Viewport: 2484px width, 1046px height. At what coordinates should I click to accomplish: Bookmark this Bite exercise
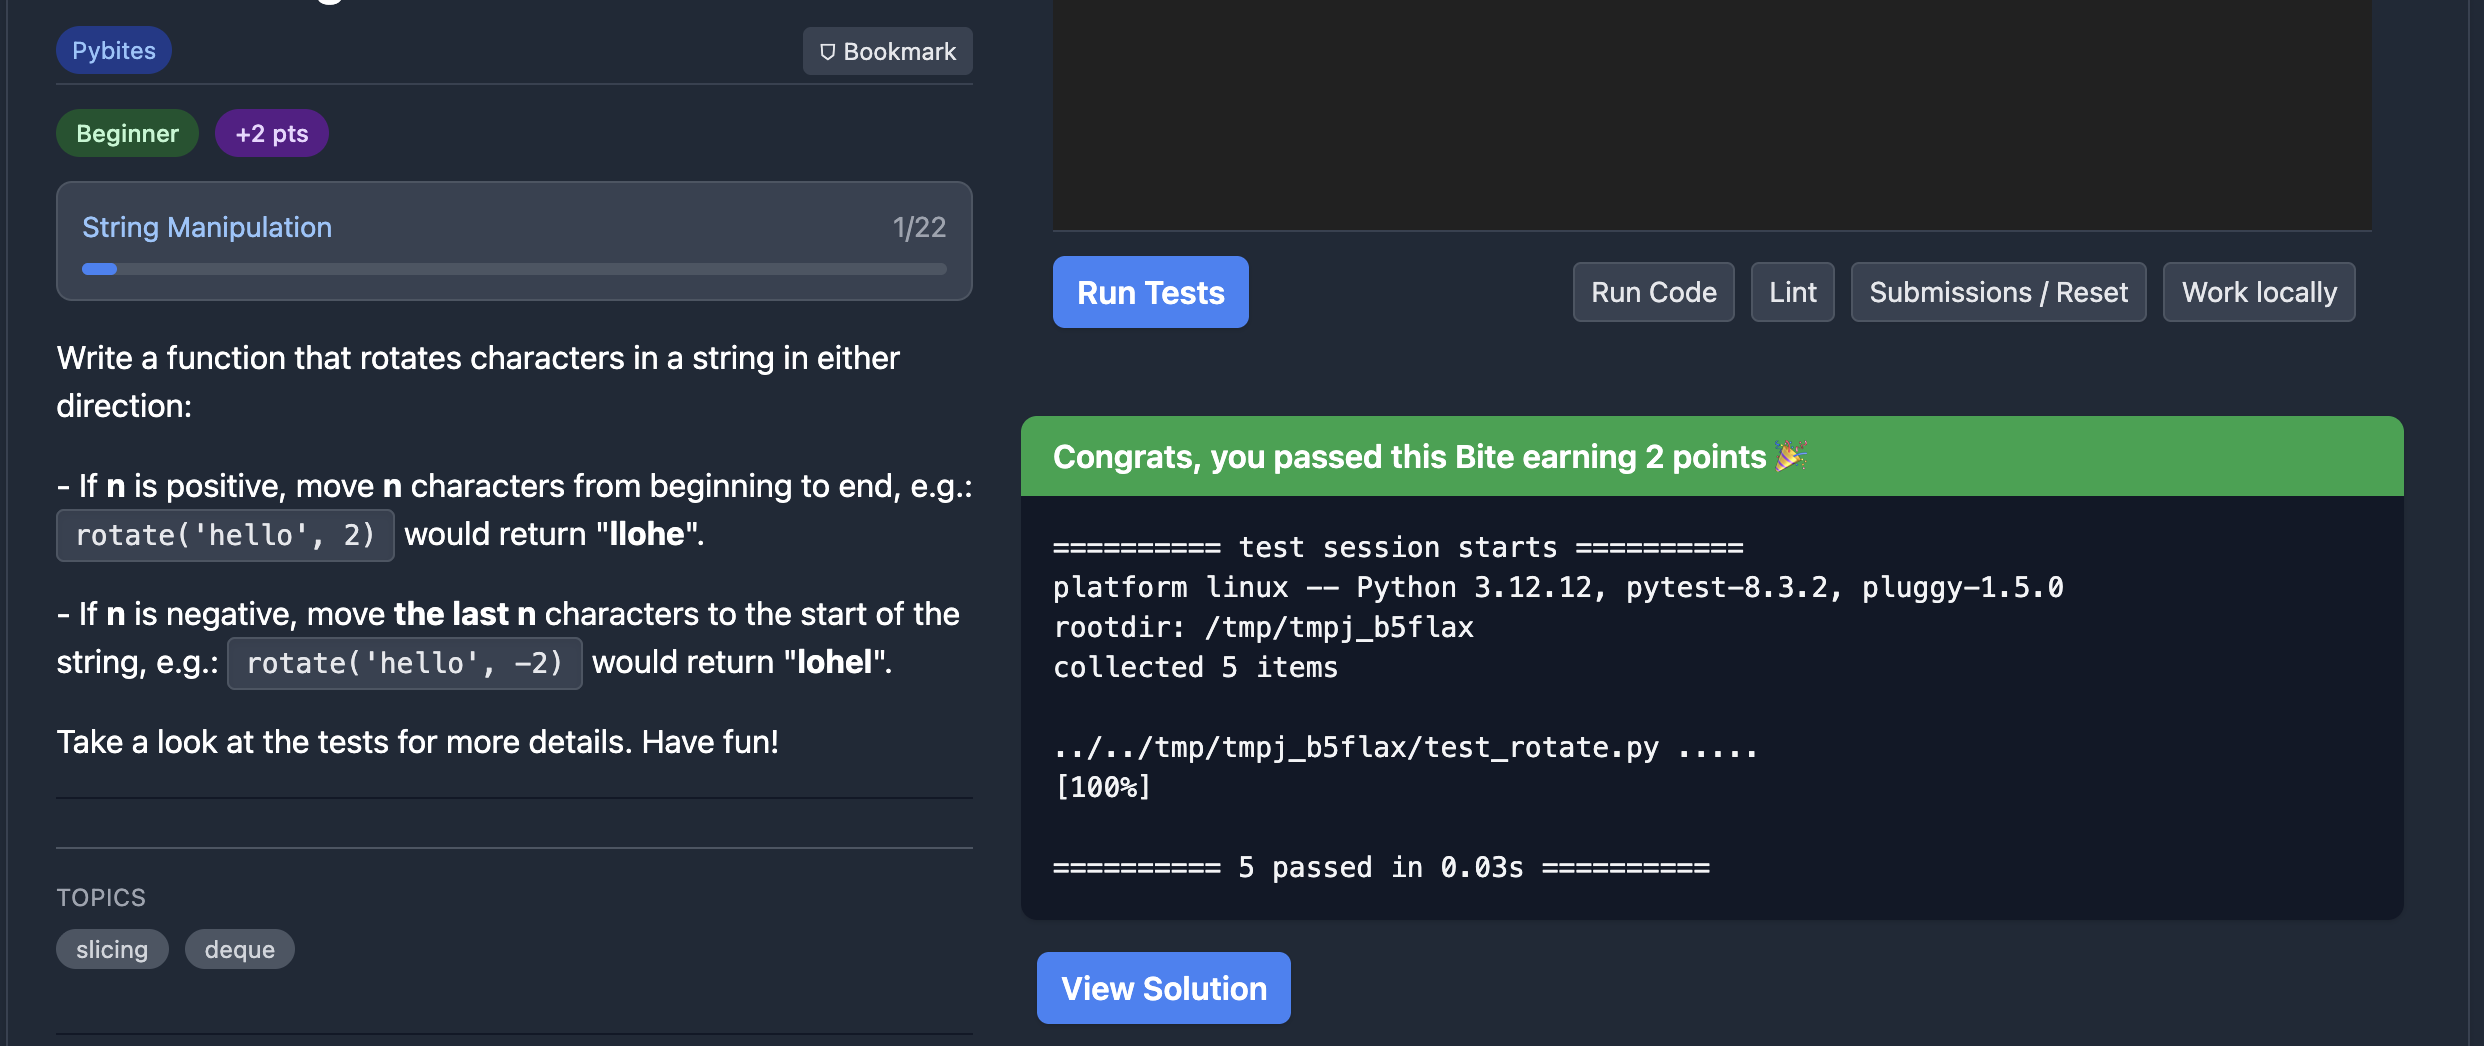tap(886, 51)
